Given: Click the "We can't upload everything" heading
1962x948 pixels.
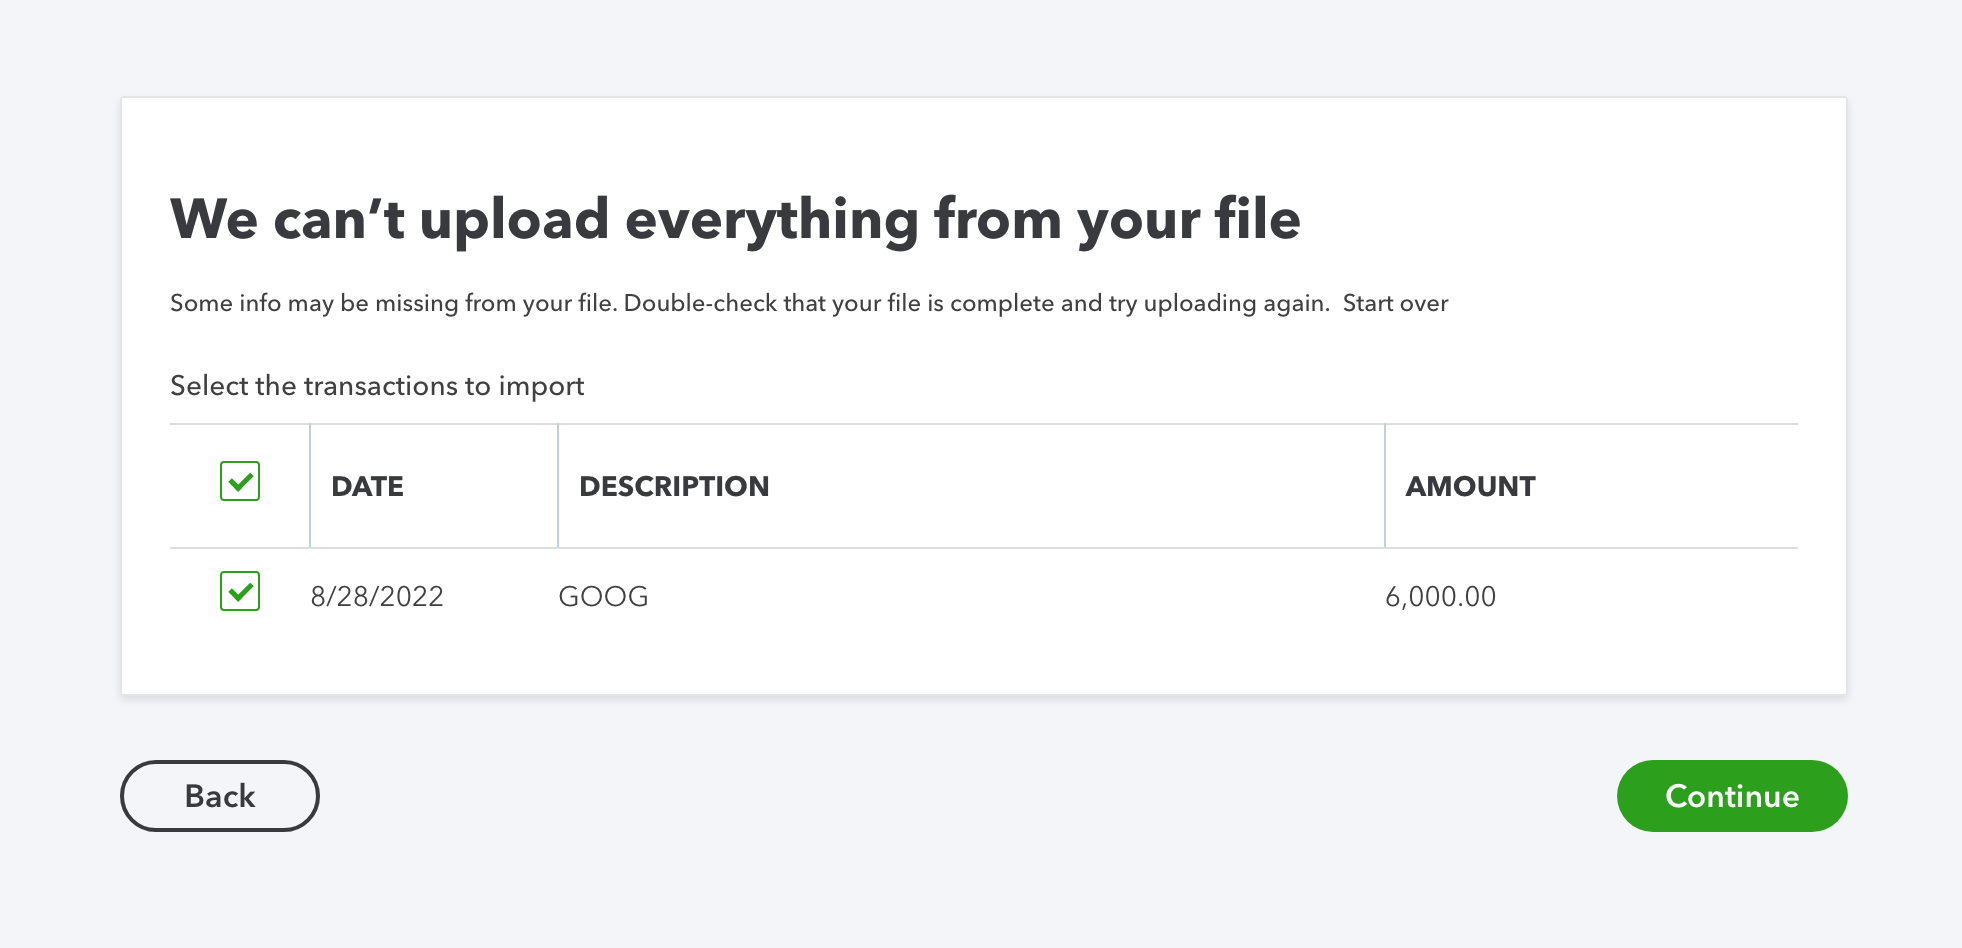Looking at the screenshot, I should [735, 219].
